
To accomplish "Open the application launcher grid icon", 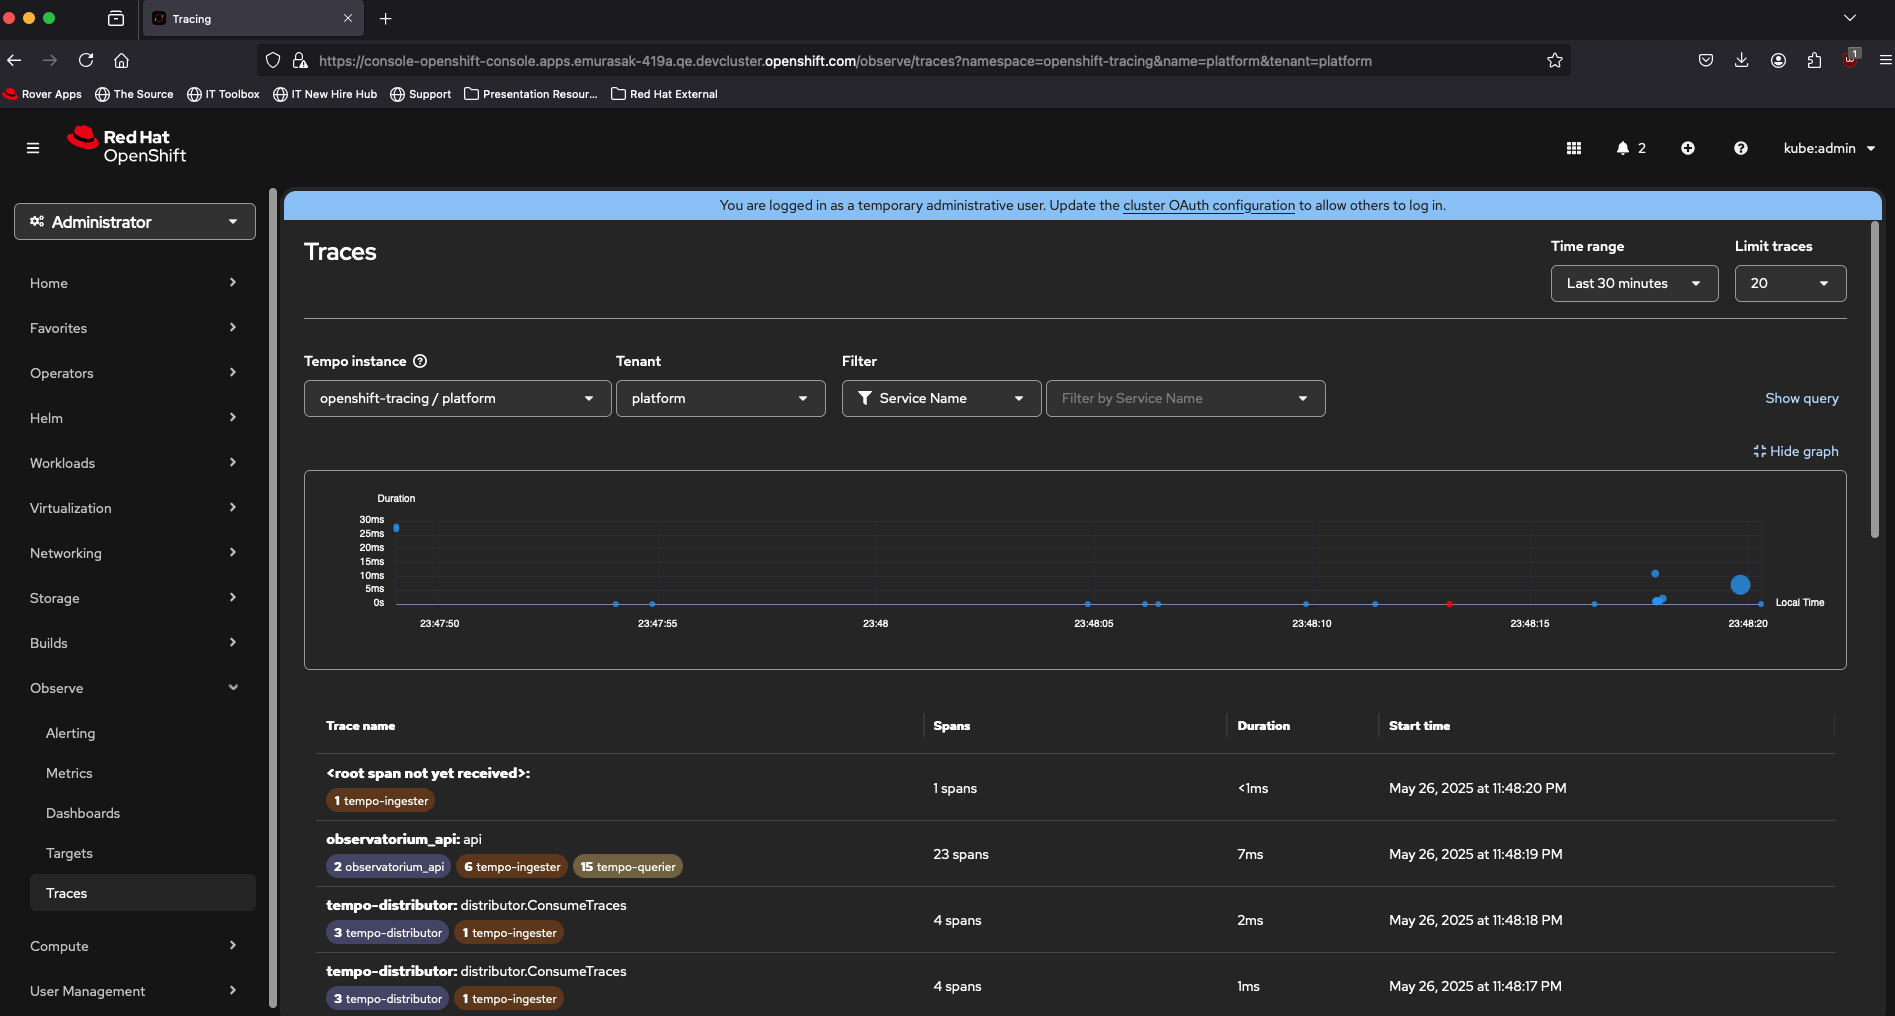I will click(x=1573, y=148).
